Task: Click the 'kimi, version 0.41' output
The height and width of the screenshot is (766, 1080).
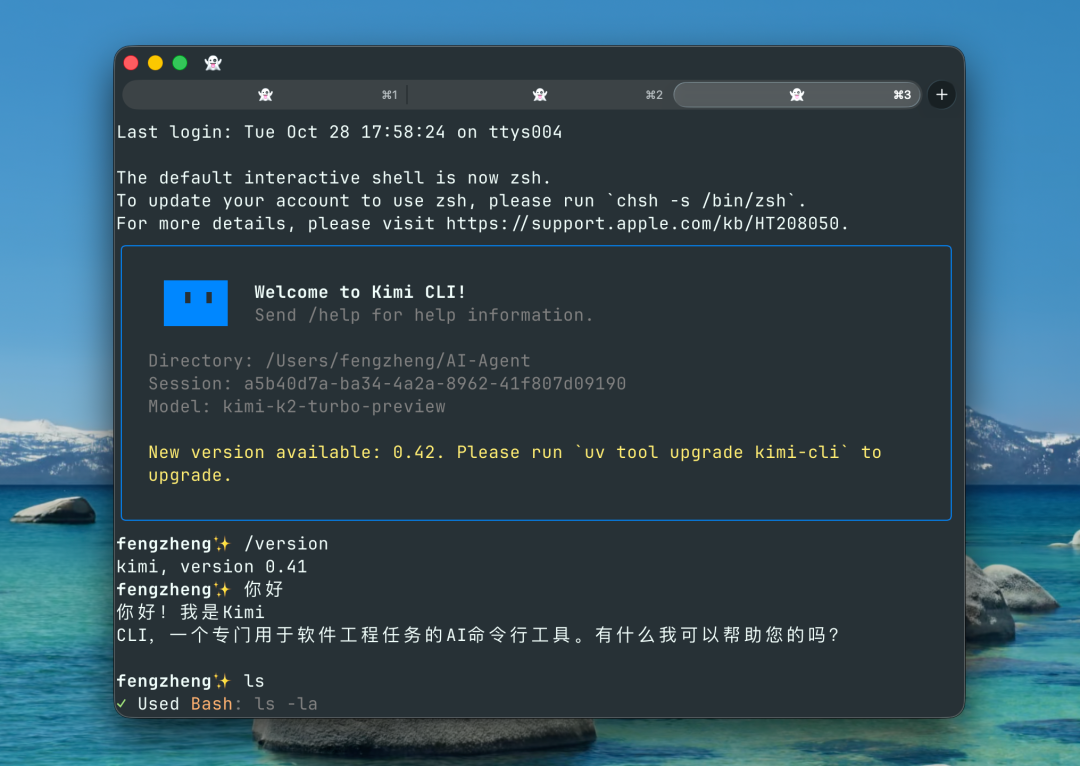Action: pyautogui.click(x=211, y=566)
